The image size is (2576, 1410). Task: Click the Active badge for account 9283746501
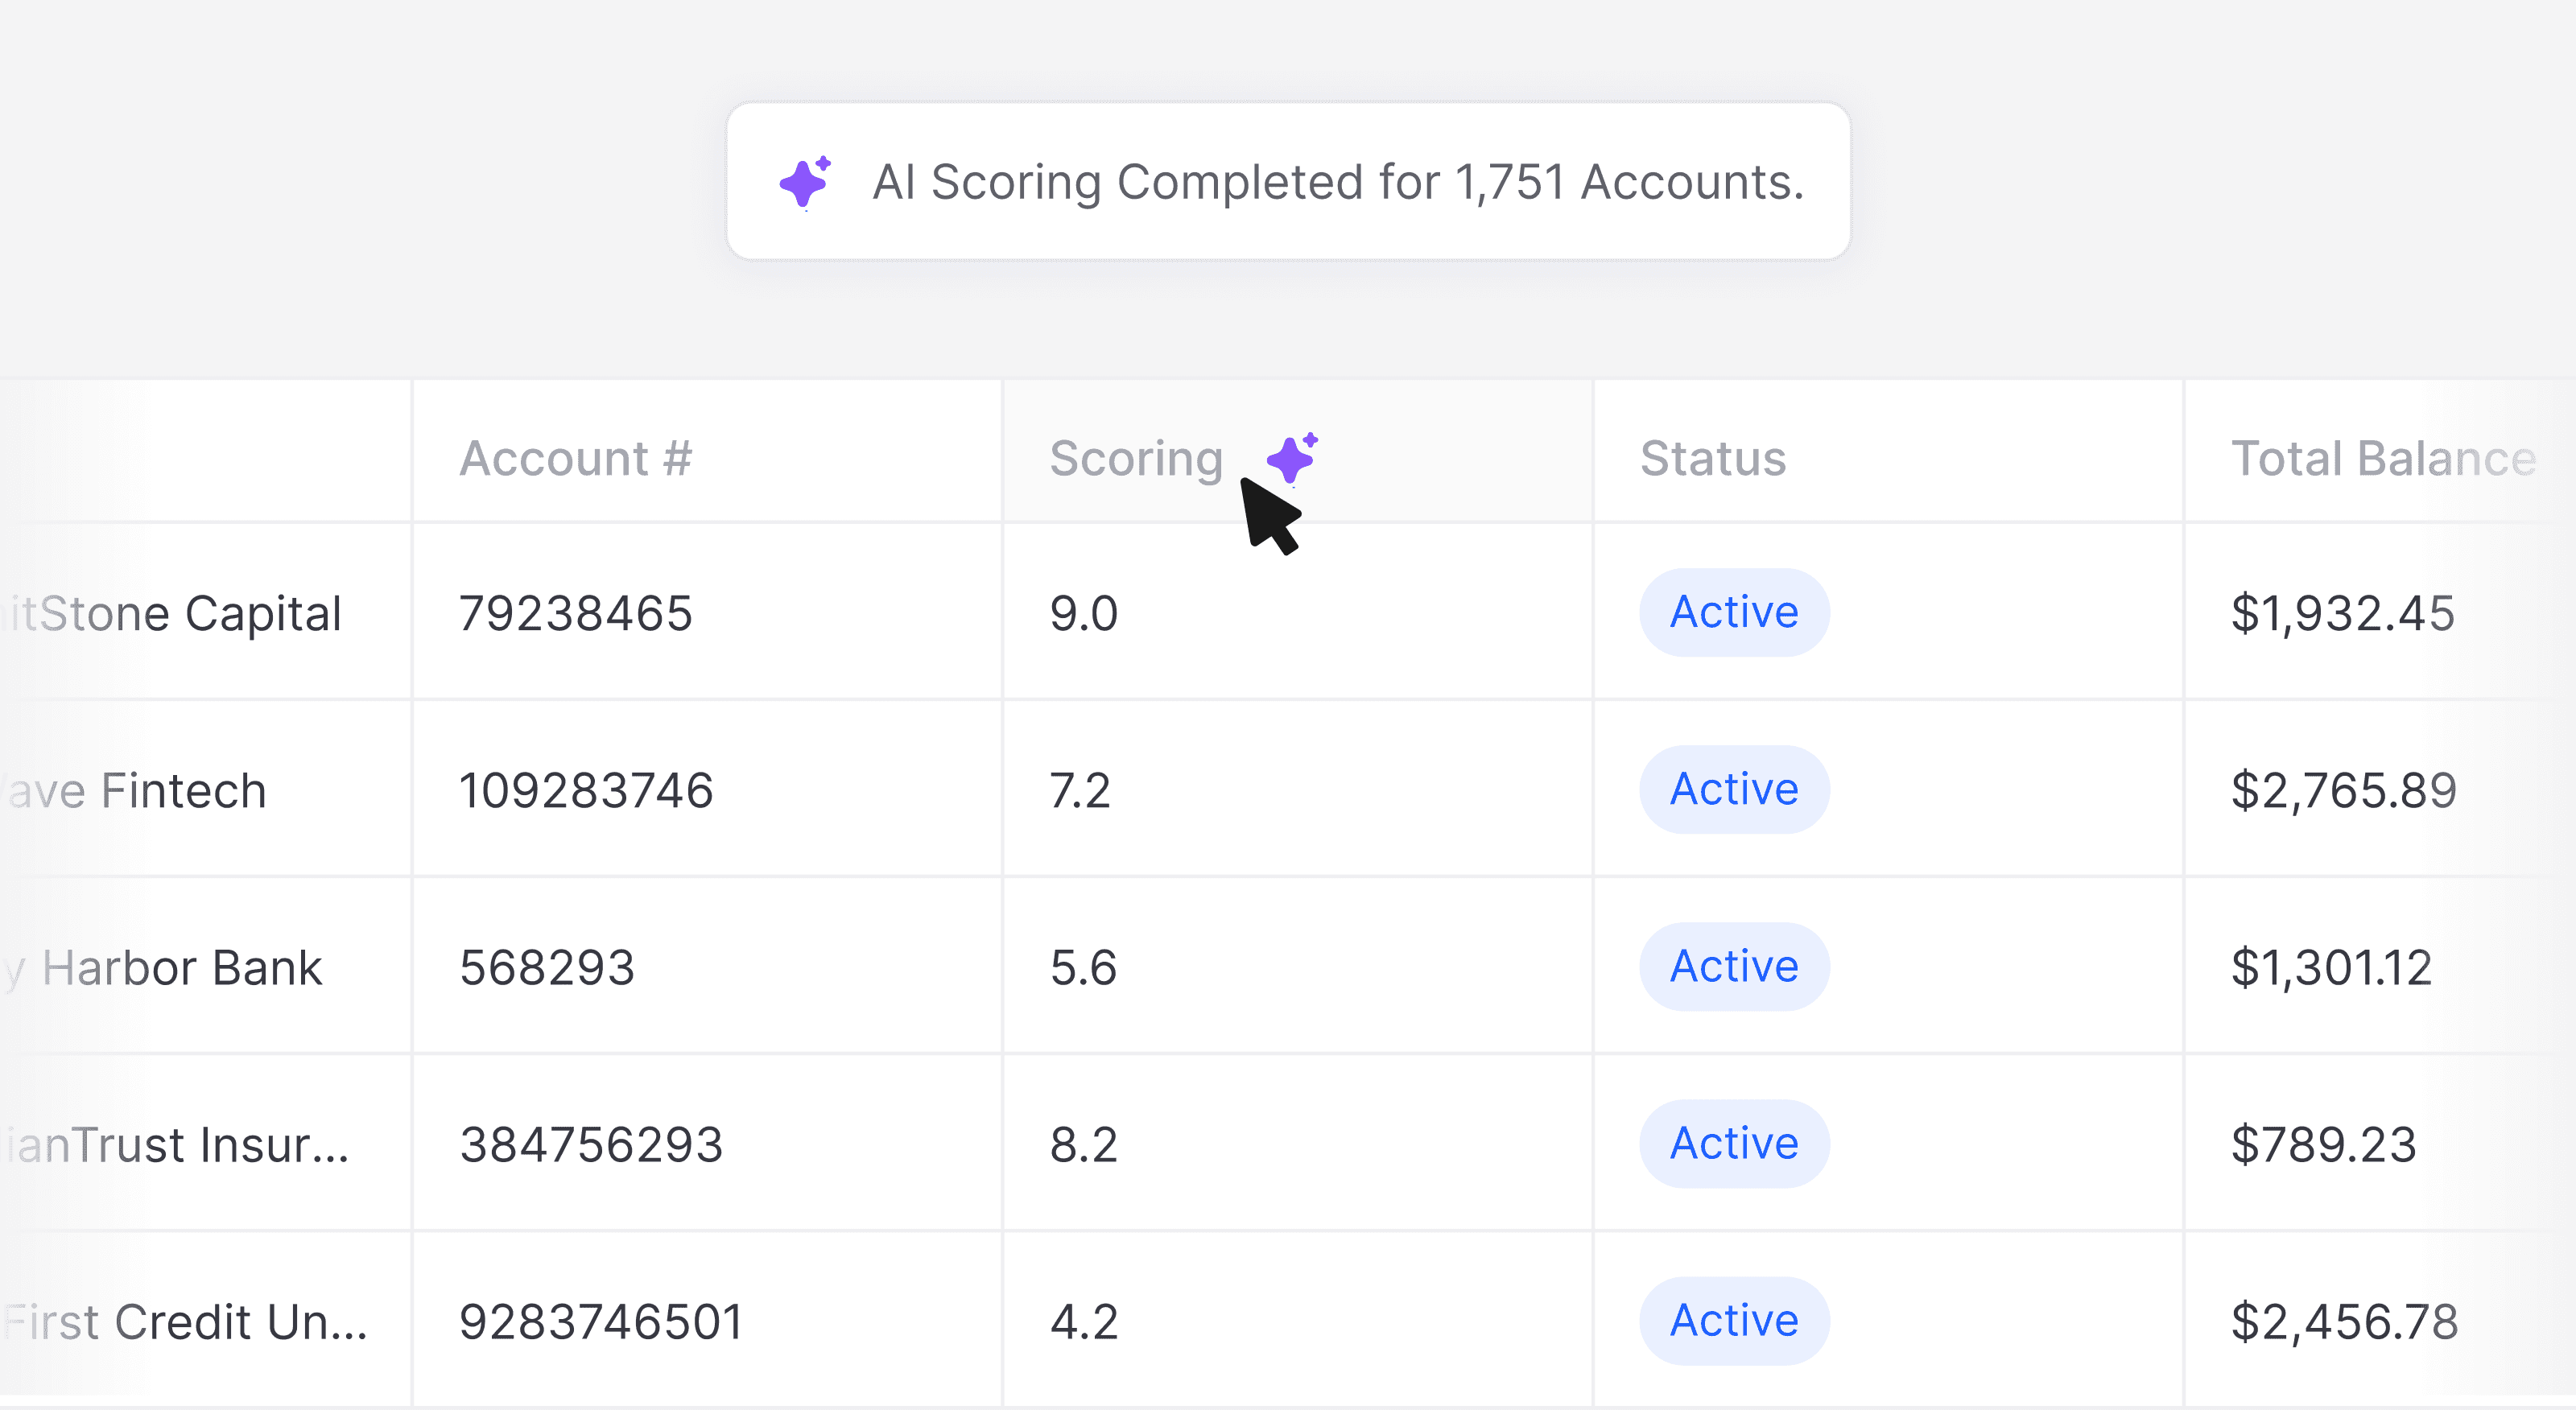click(x=1734, y=1320)
